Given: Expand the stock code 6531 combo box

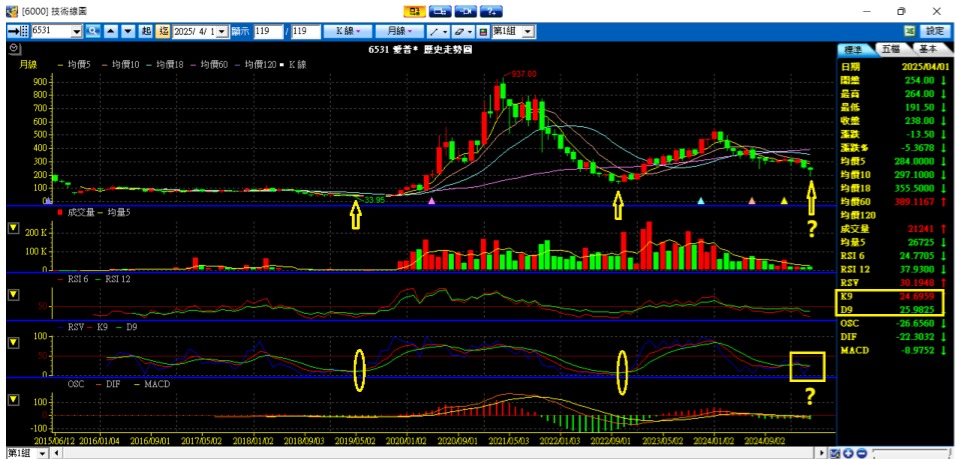Looking at the screenshot, I should pos(77,32).
